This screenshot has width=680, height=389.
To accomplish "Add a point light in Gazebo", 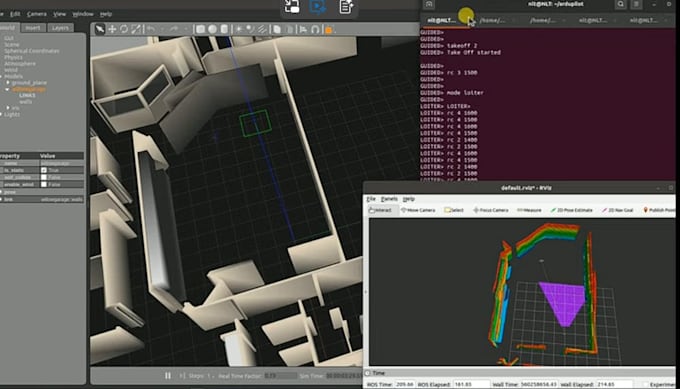I will coord(239,29).
